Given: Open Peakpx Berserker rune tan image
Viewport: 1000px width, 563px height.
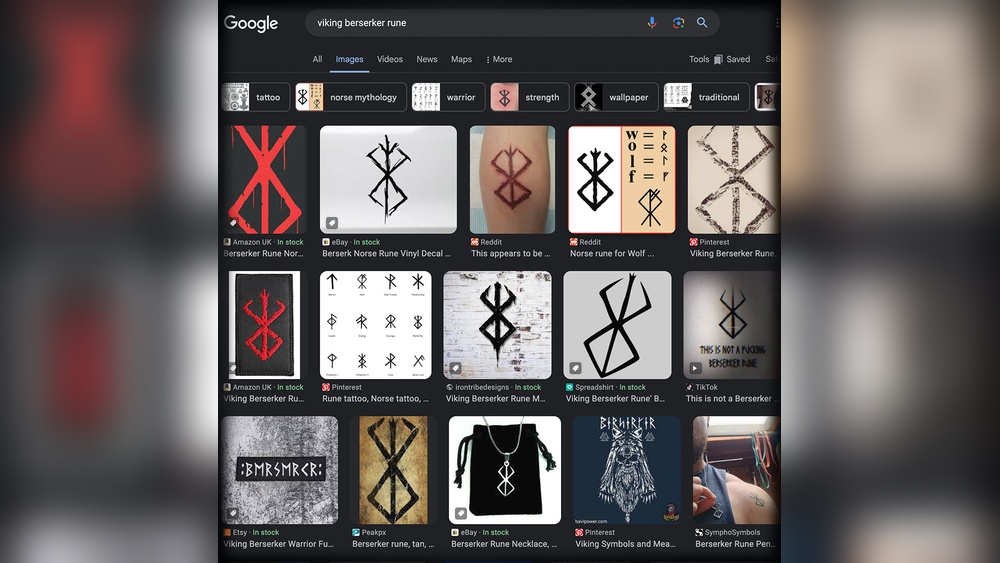Looking at the screenshot, I should point(393,470).
